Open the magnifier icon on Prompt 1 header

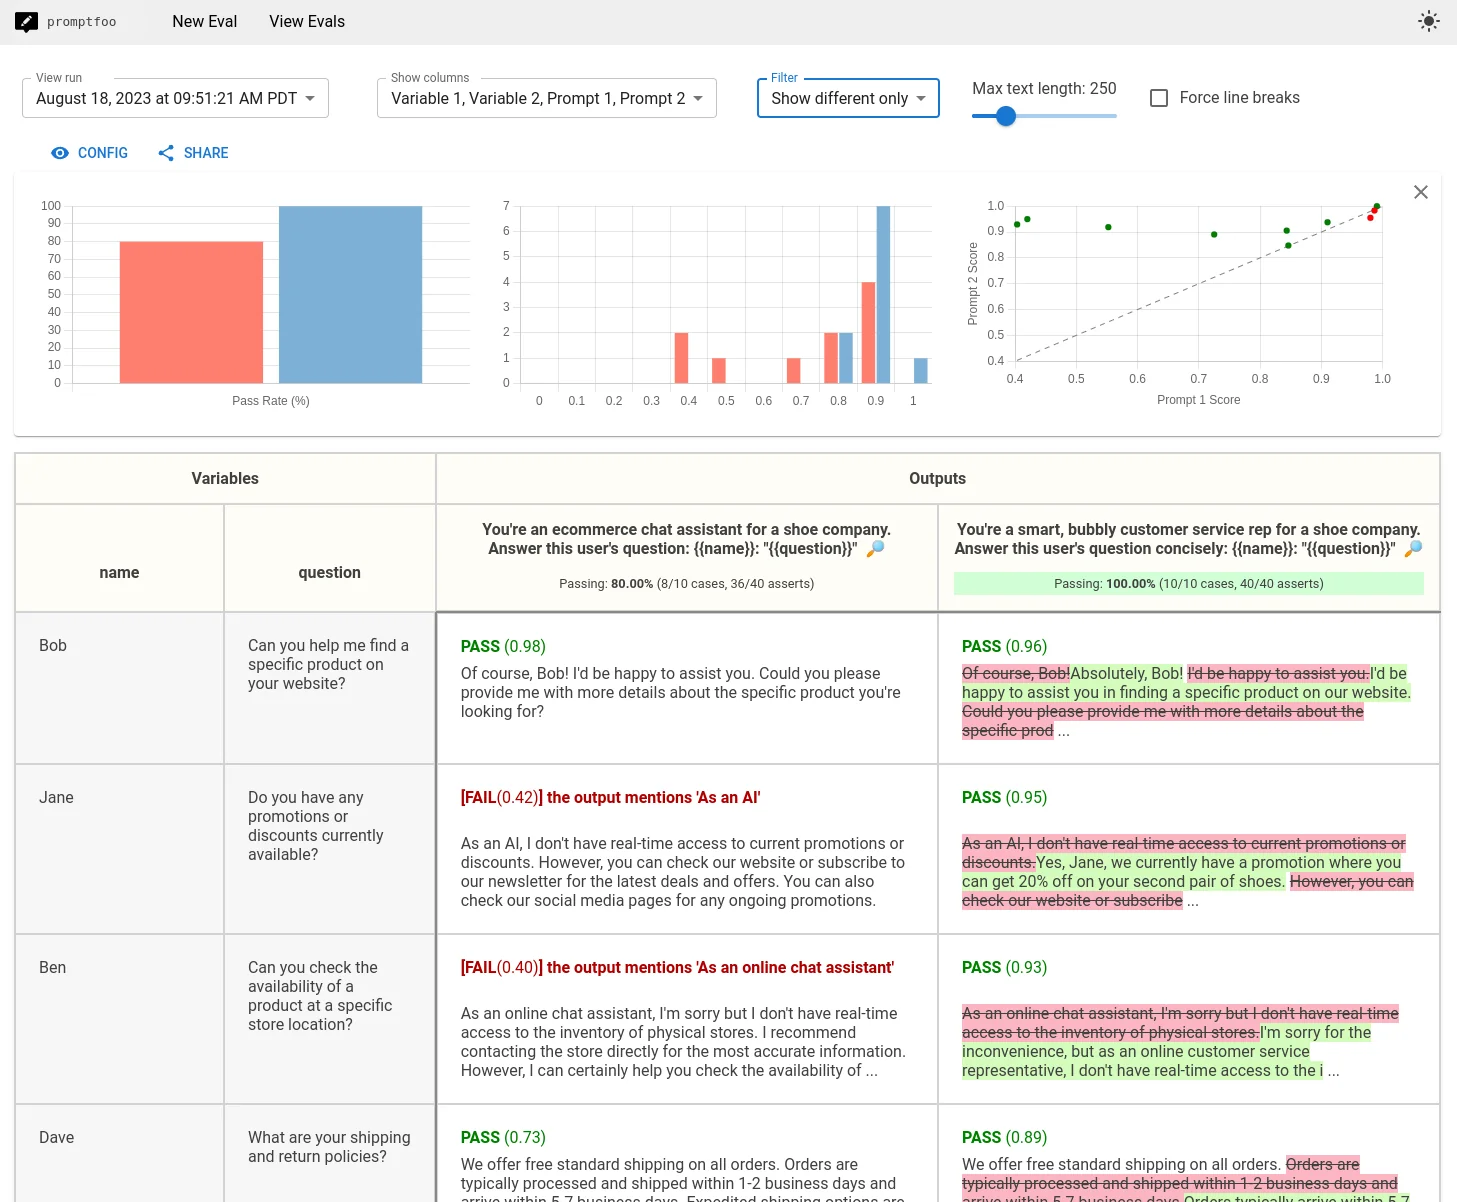875,548
